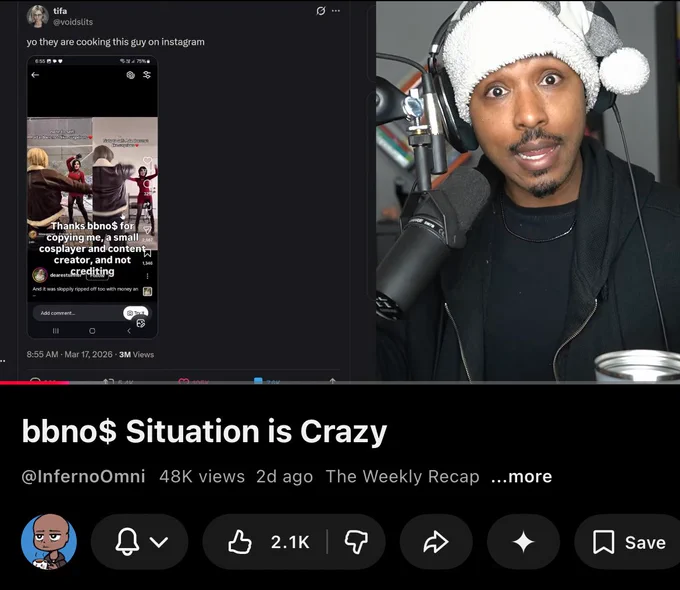Click the 48K views text
The width and height of the screenshot is (680, 590).
pos(202,476)
